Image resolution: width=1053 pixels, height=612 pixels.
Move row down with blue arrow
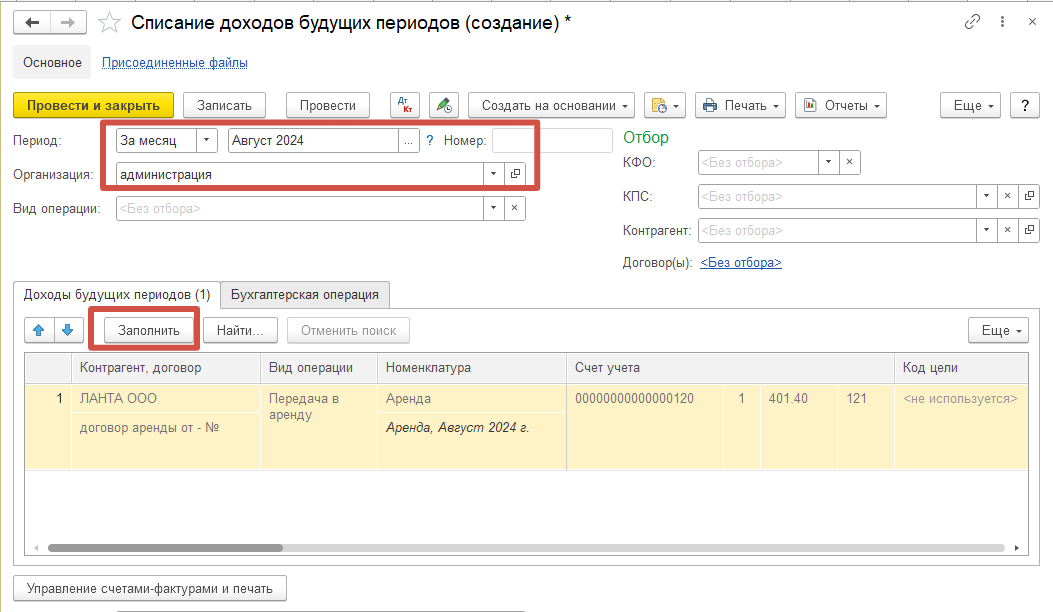click(68, 330)
